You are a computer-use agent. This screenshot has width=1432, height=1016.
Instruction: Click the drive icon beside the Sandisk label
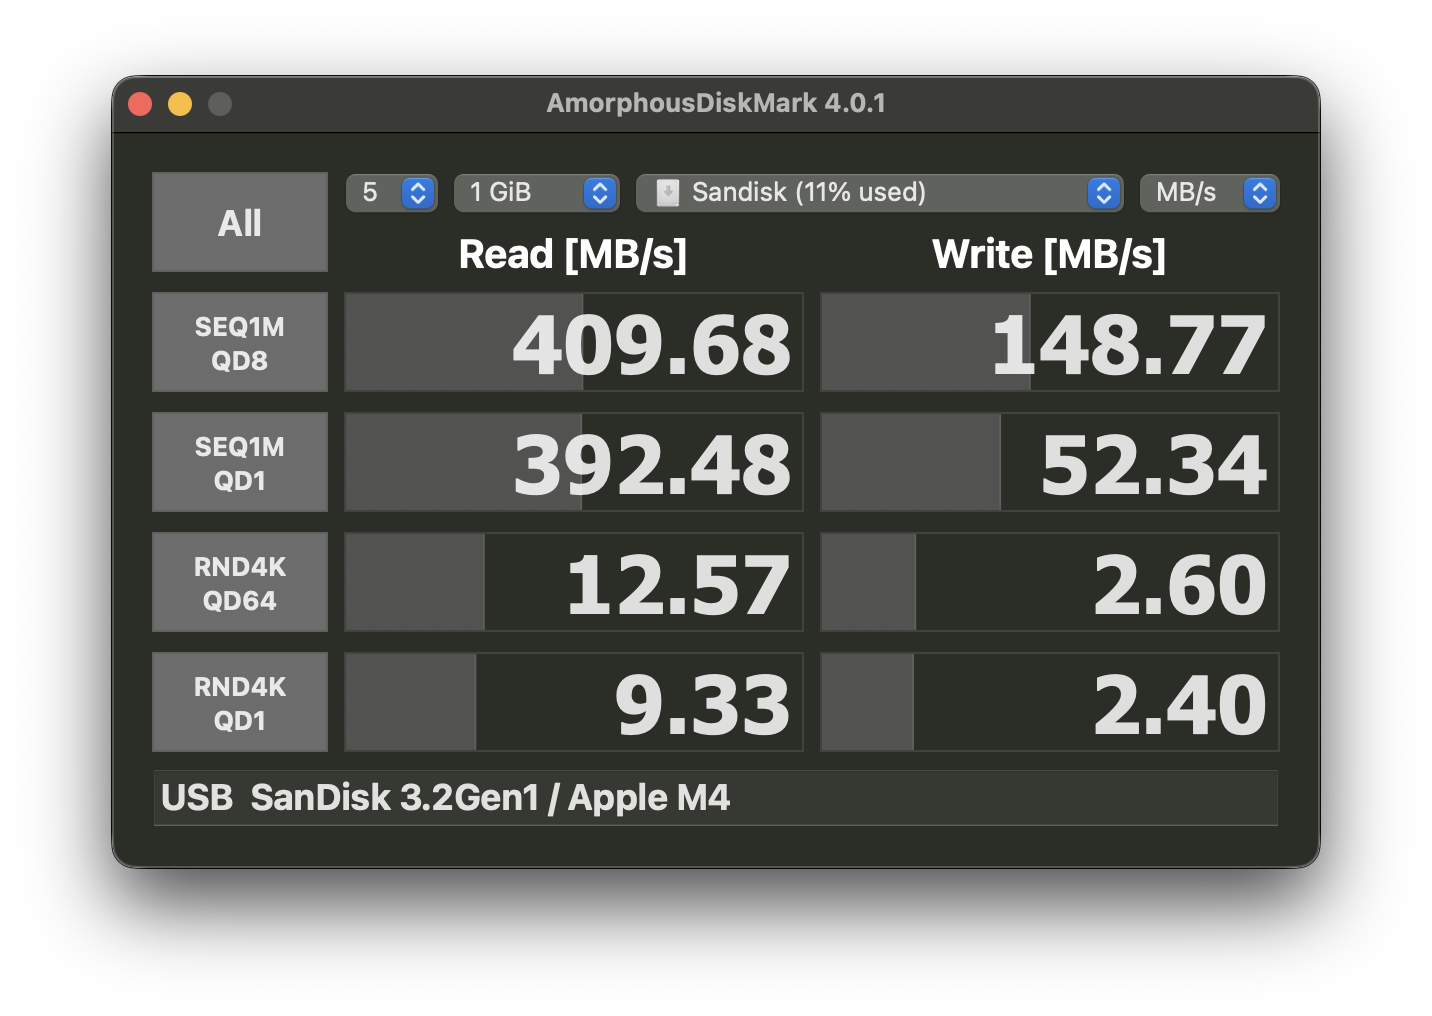(x=667, y=192)
